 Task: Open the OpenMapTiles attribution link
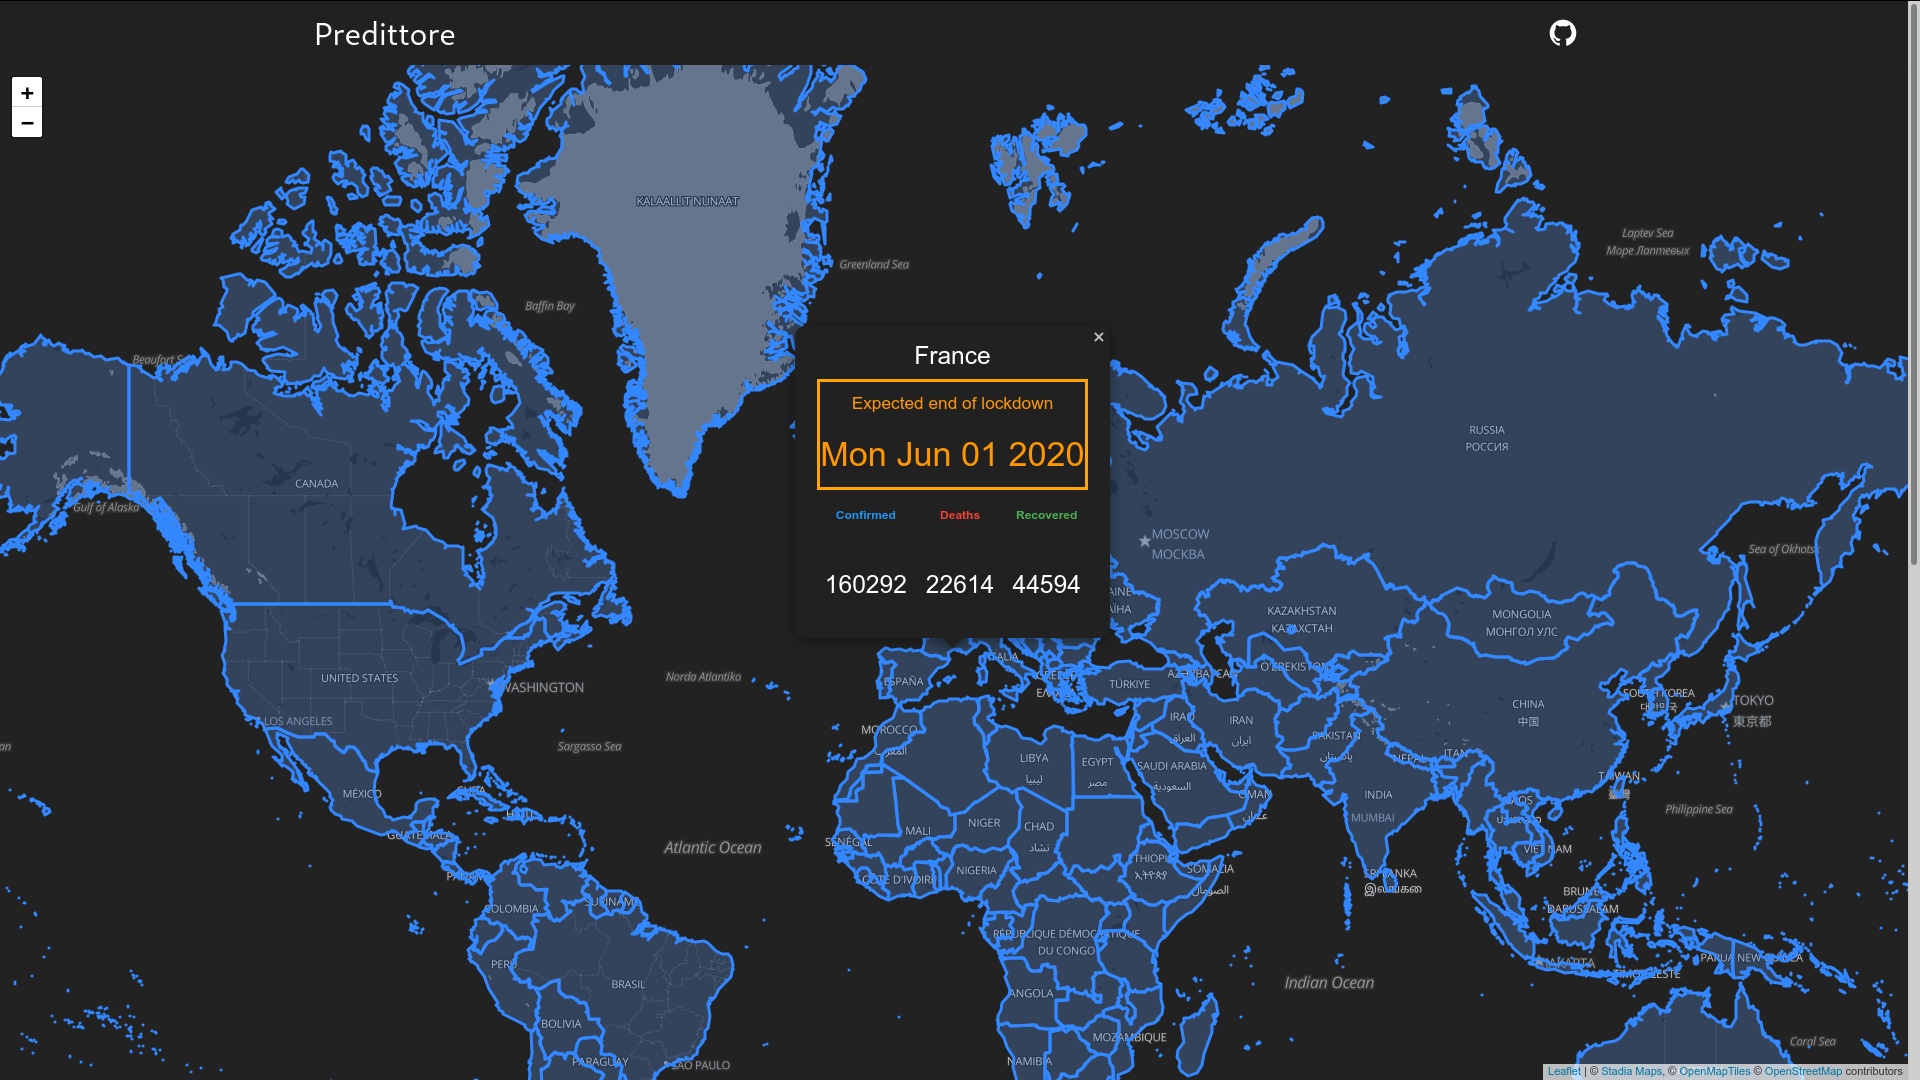point(1714,1071)
